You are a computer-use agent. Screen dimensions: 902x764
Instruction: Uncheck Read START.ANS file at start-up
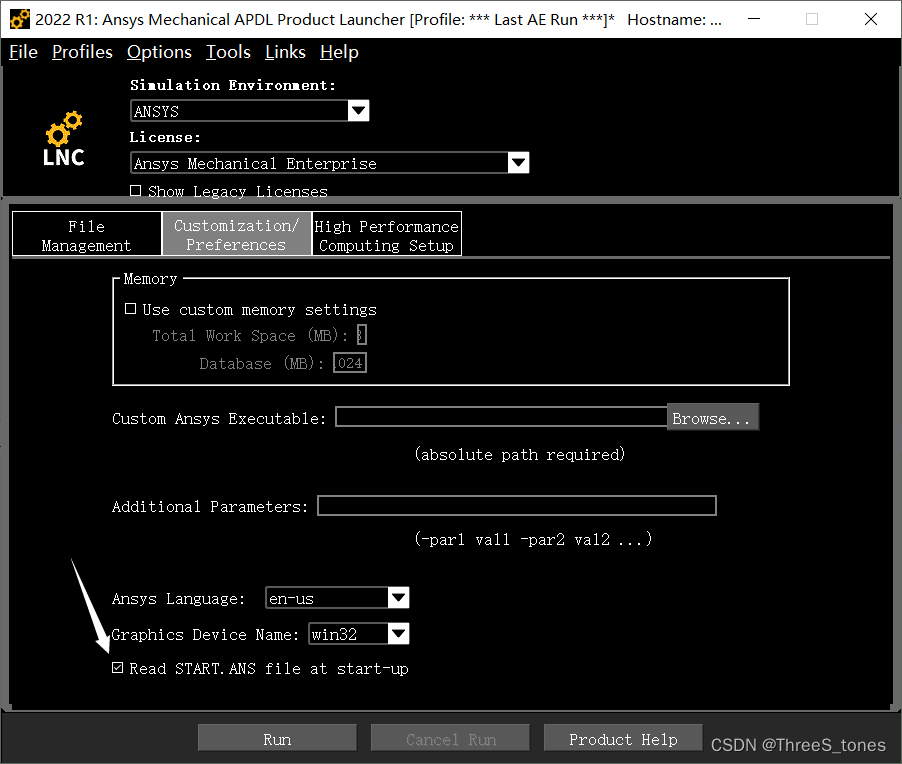[117, 668]
